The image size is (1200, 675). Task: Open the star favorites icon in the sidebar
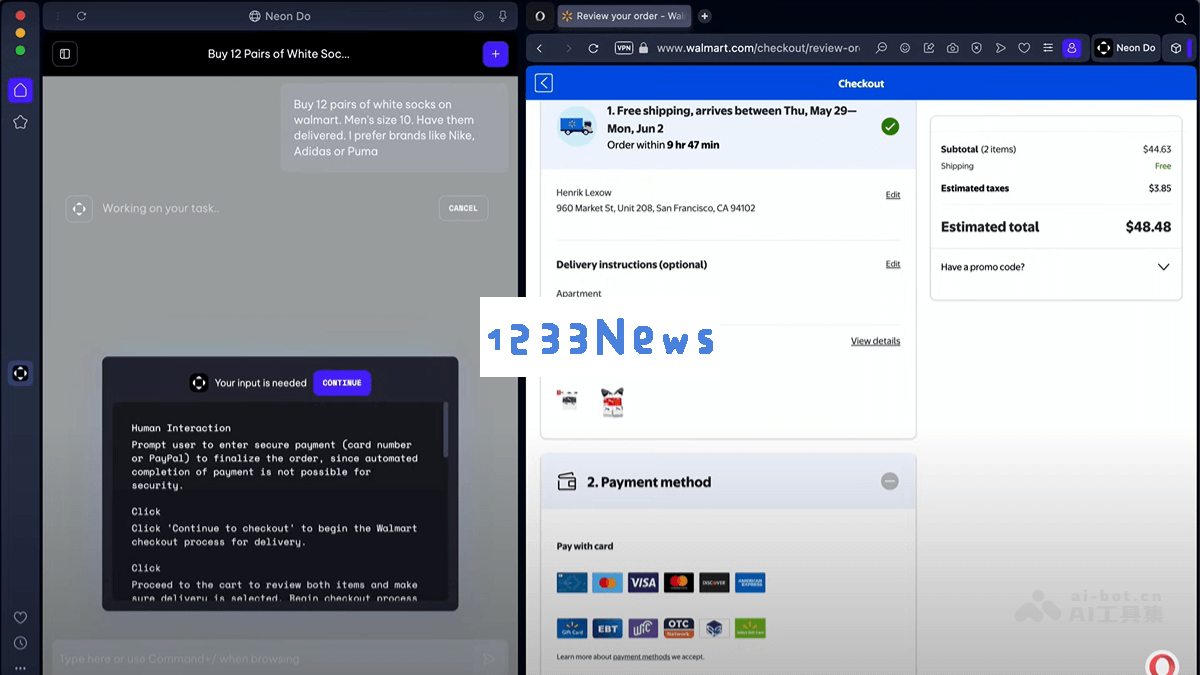point(20,122)
